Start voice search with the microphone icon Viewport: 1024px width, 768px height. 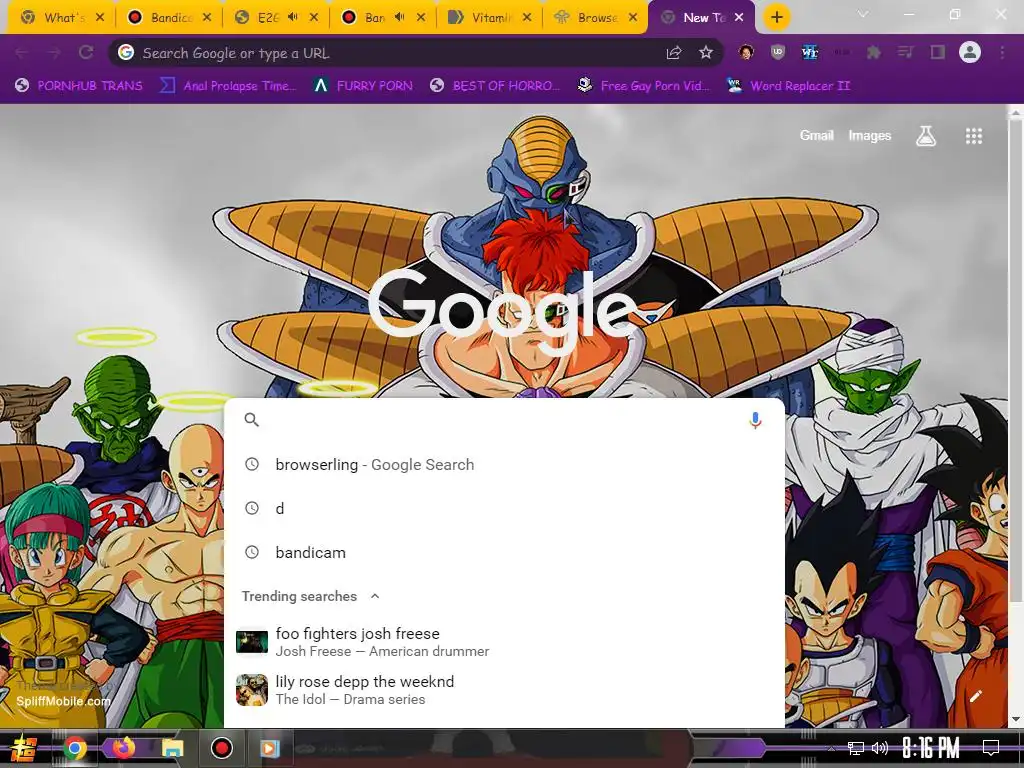click(755, 420)
